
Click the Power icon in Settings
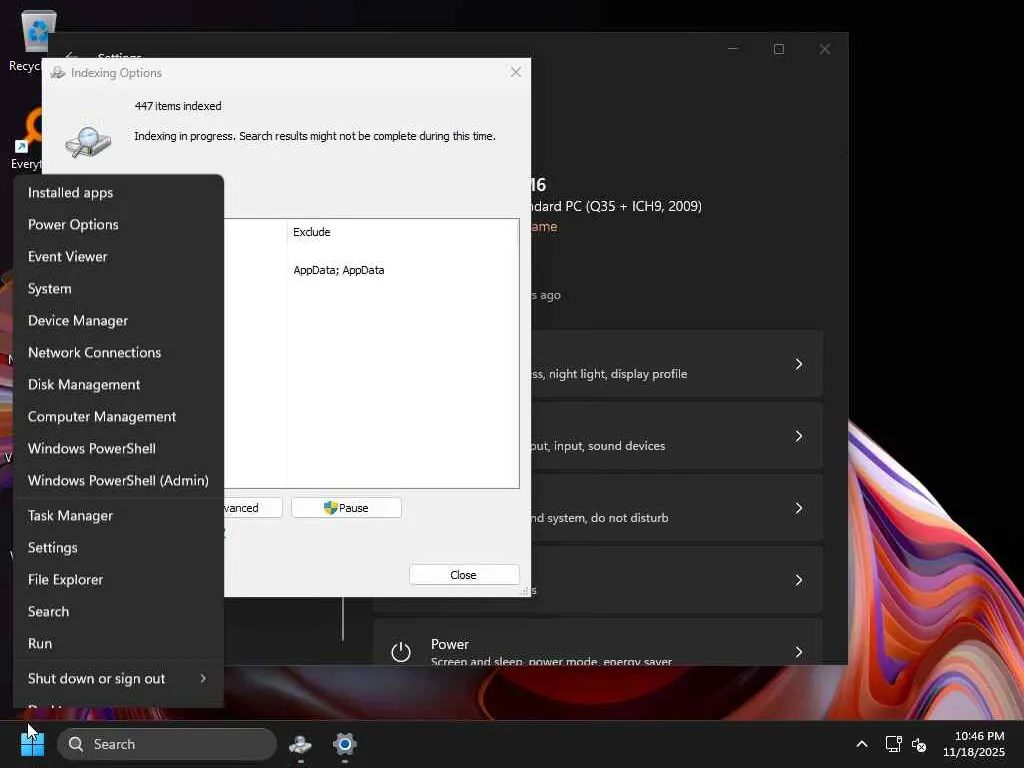point(401,652)
